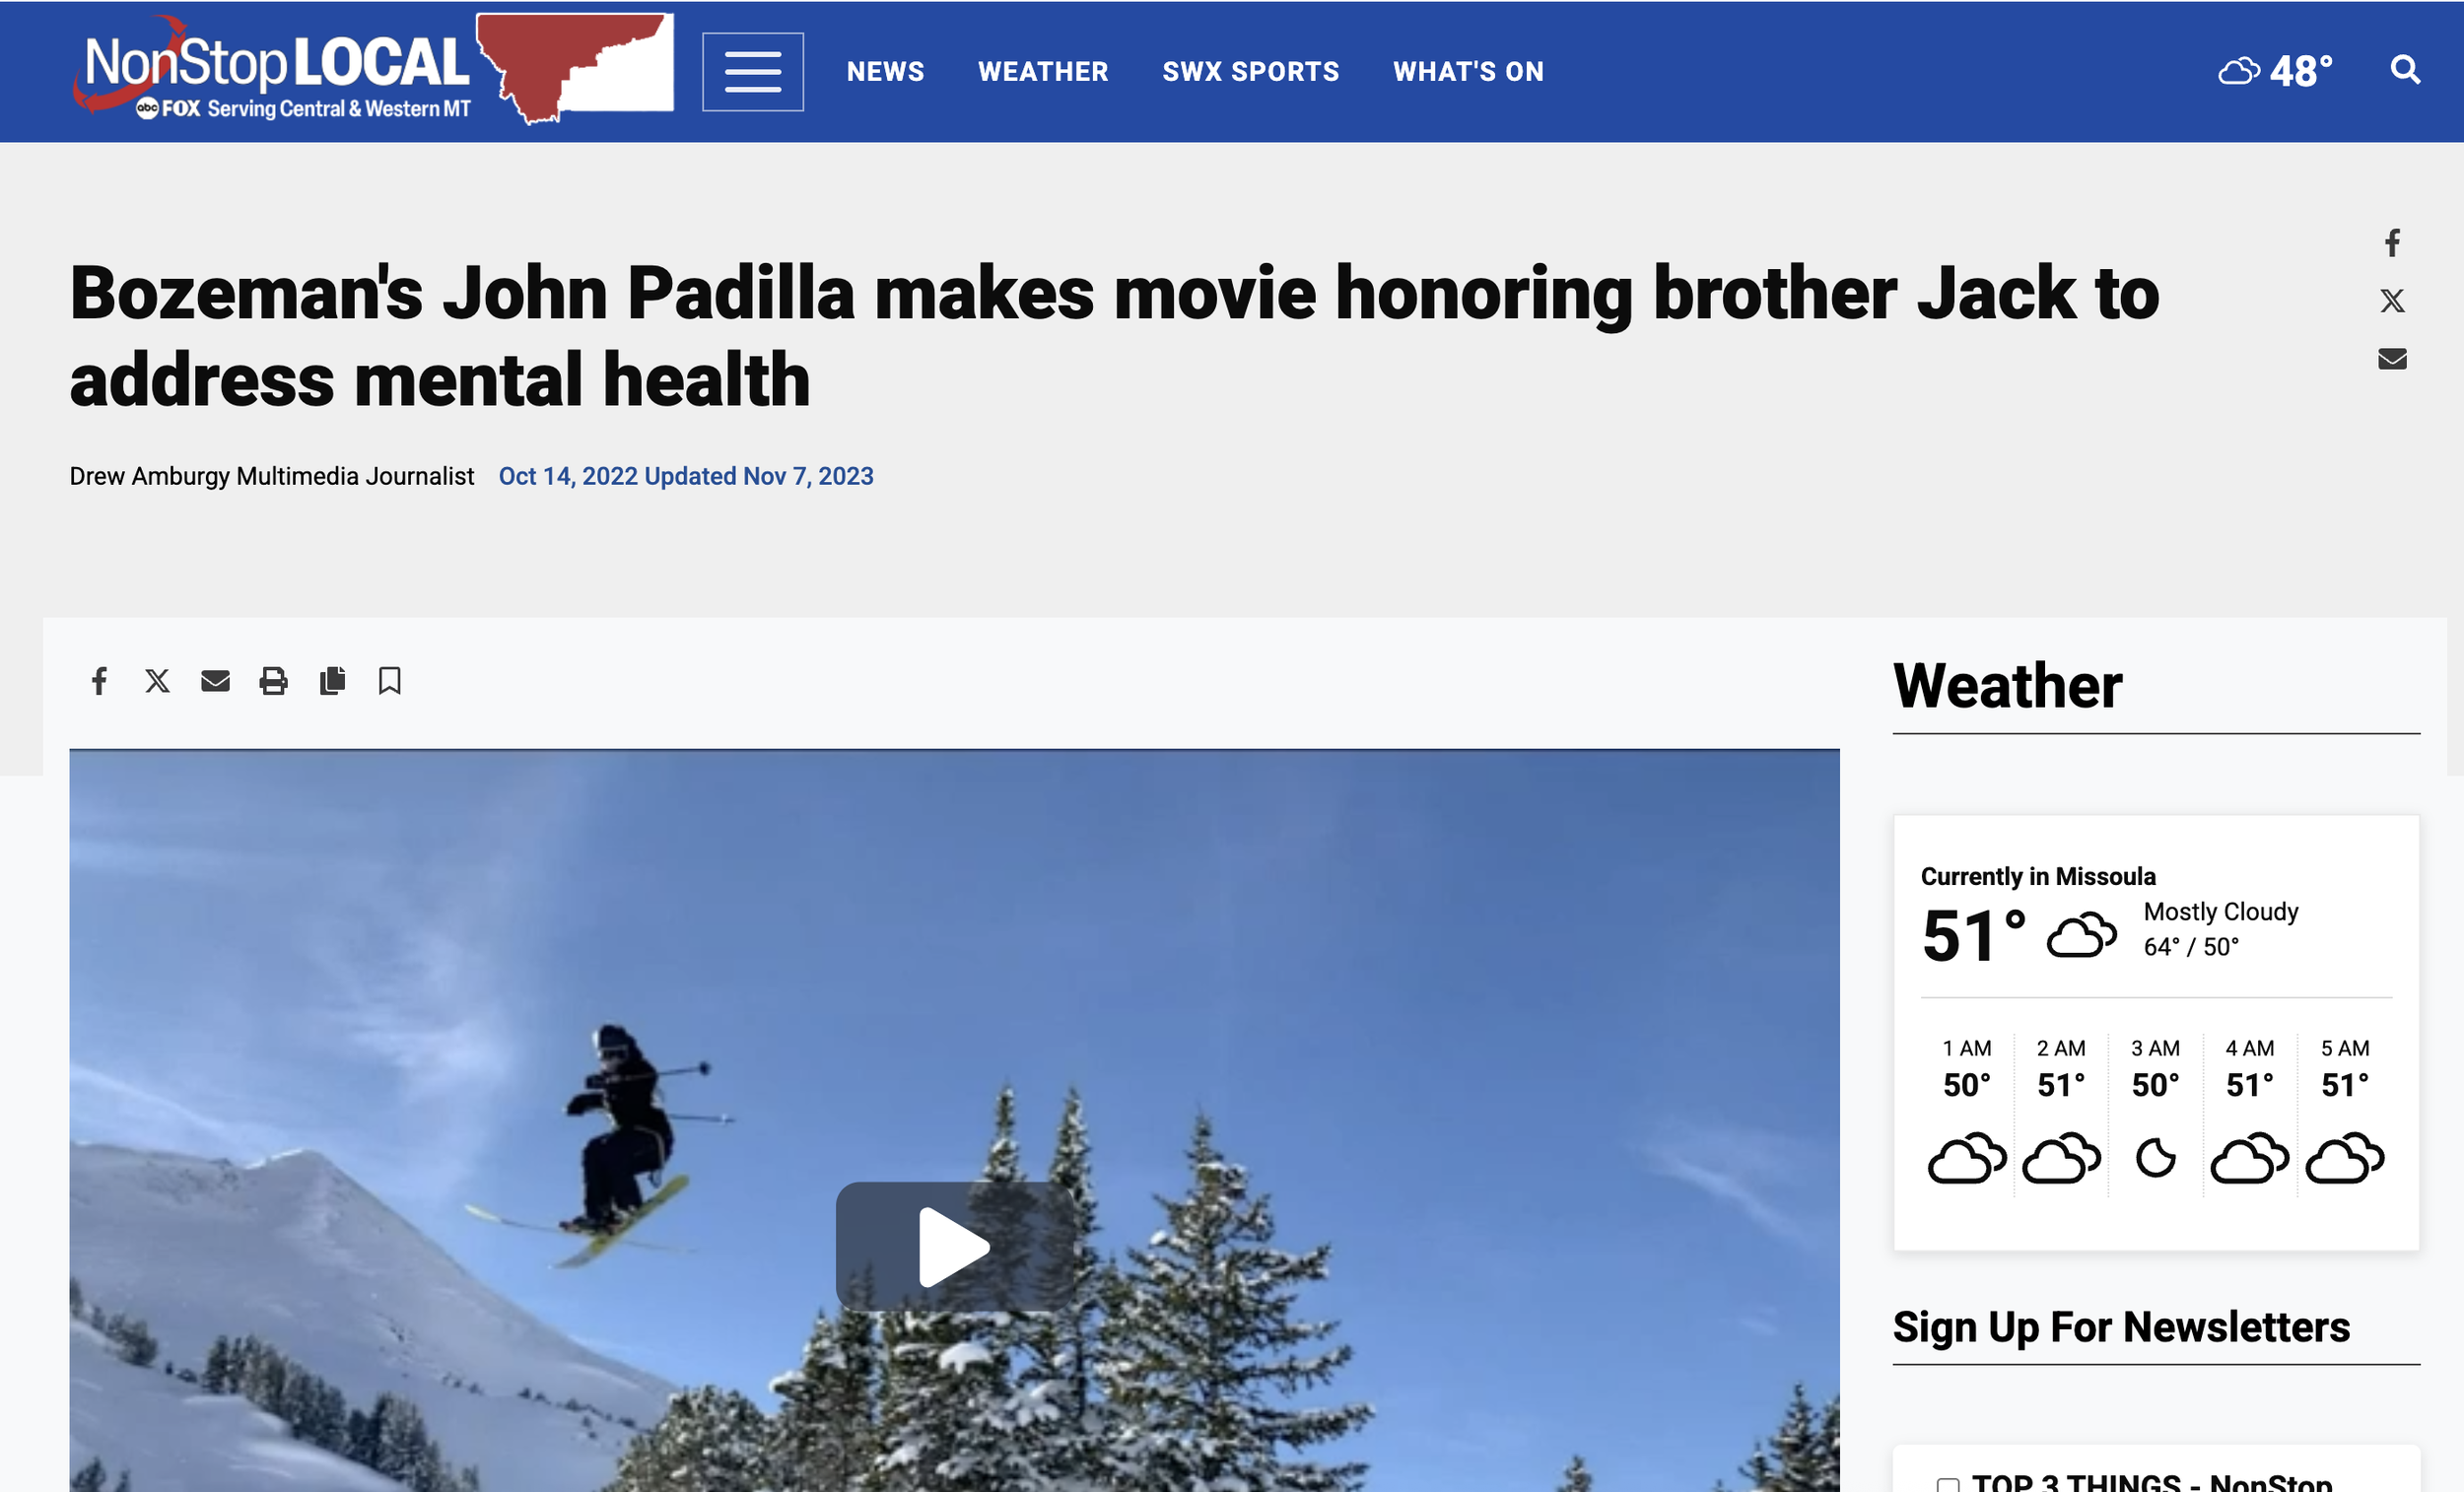
Task: Open the NEWS menu item
Action: tap(885, 72)
